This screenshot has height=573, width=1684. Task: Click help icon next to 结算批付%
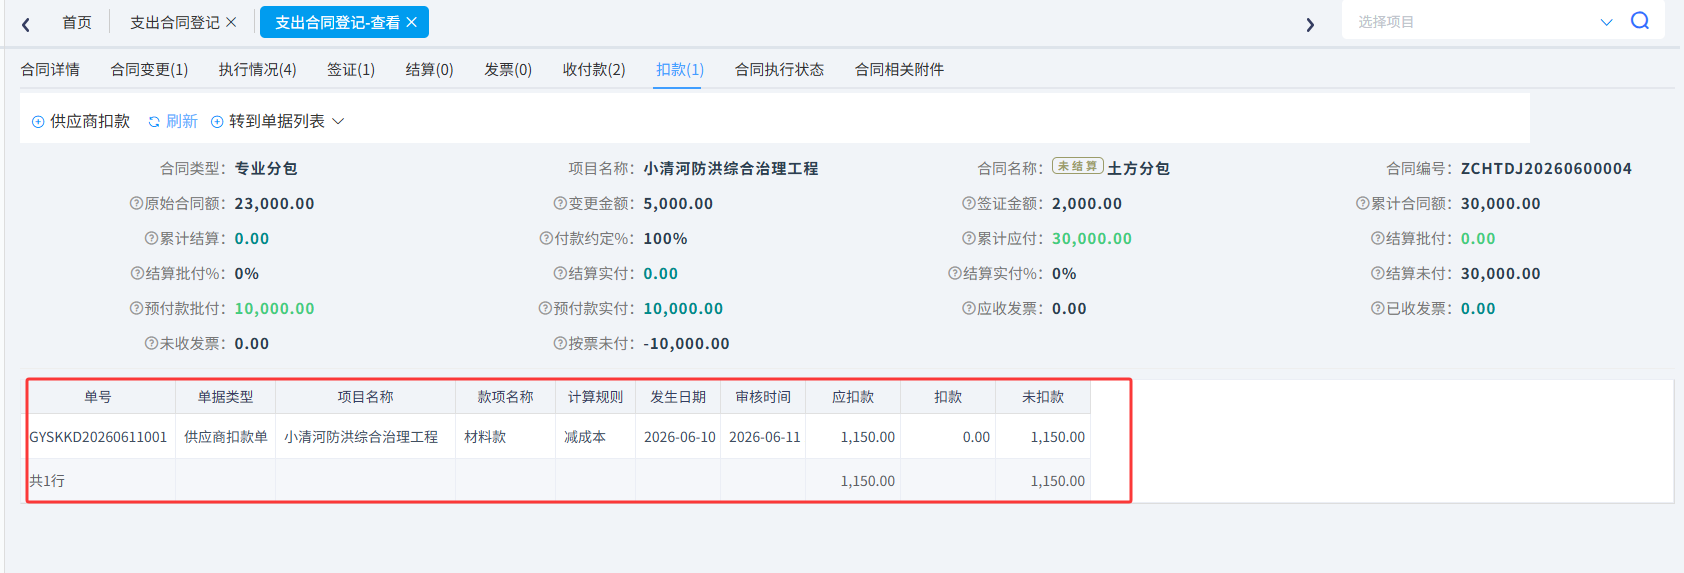pyautogui.click(x=137, y=273)
